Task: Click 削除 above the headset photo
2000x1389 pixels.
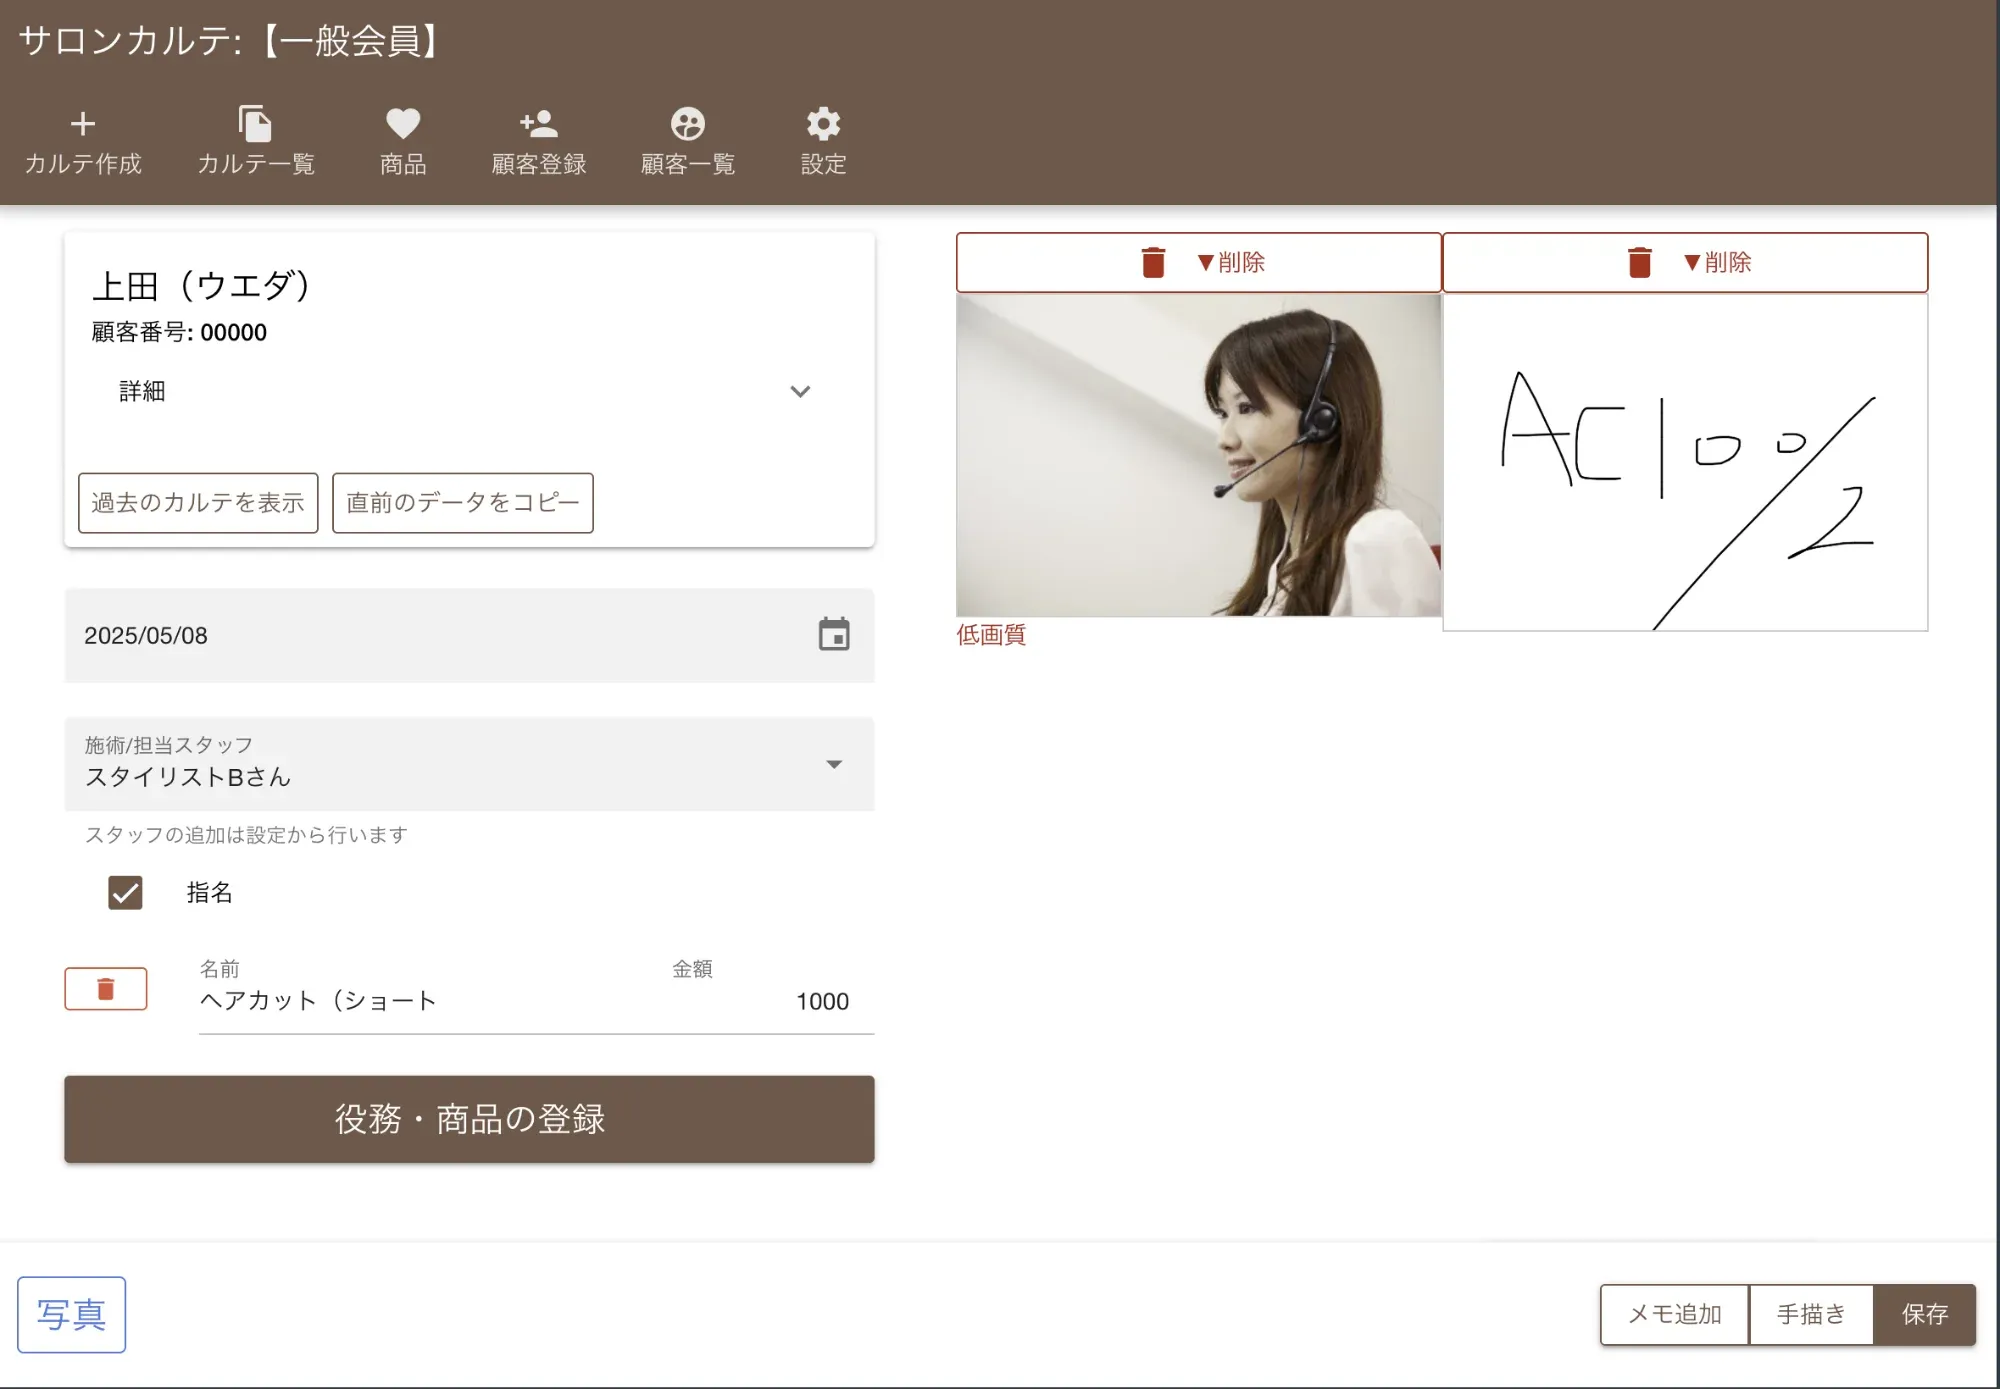Action: pyautogui.click(x=1198, y=262)
